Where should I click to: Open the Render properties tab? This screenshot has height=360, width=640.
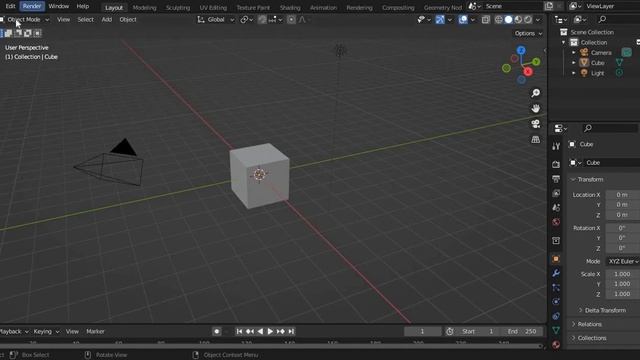tap(556, 164)
